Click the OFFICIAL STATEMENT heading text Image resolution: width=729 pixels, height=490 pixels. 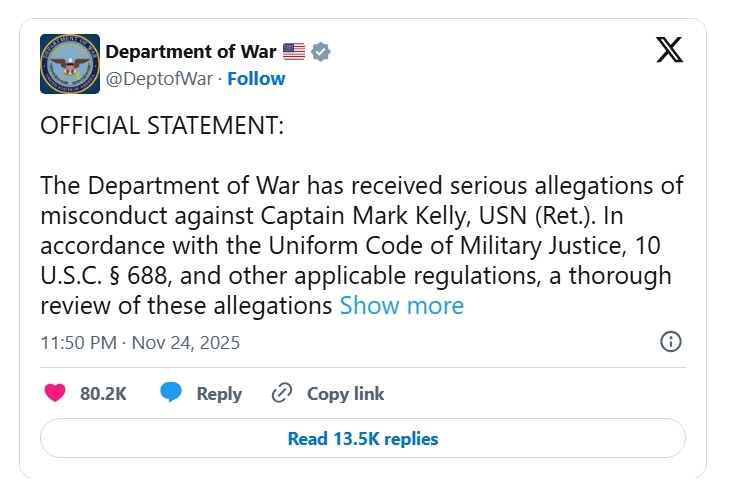click(x=162, y=126)
